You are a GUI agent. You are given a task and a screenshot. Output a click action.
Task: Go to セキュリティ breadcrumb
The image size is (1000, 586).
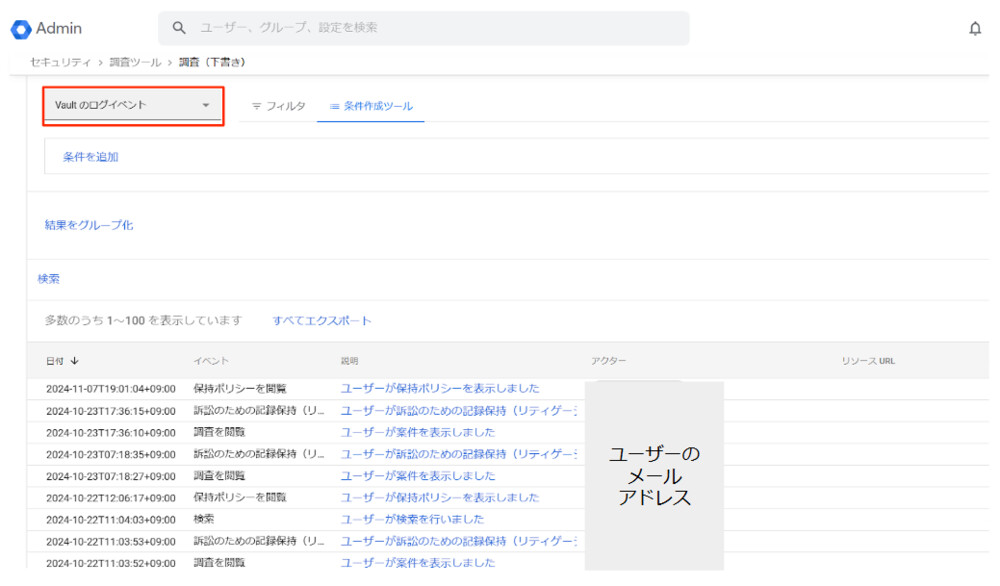60,62
